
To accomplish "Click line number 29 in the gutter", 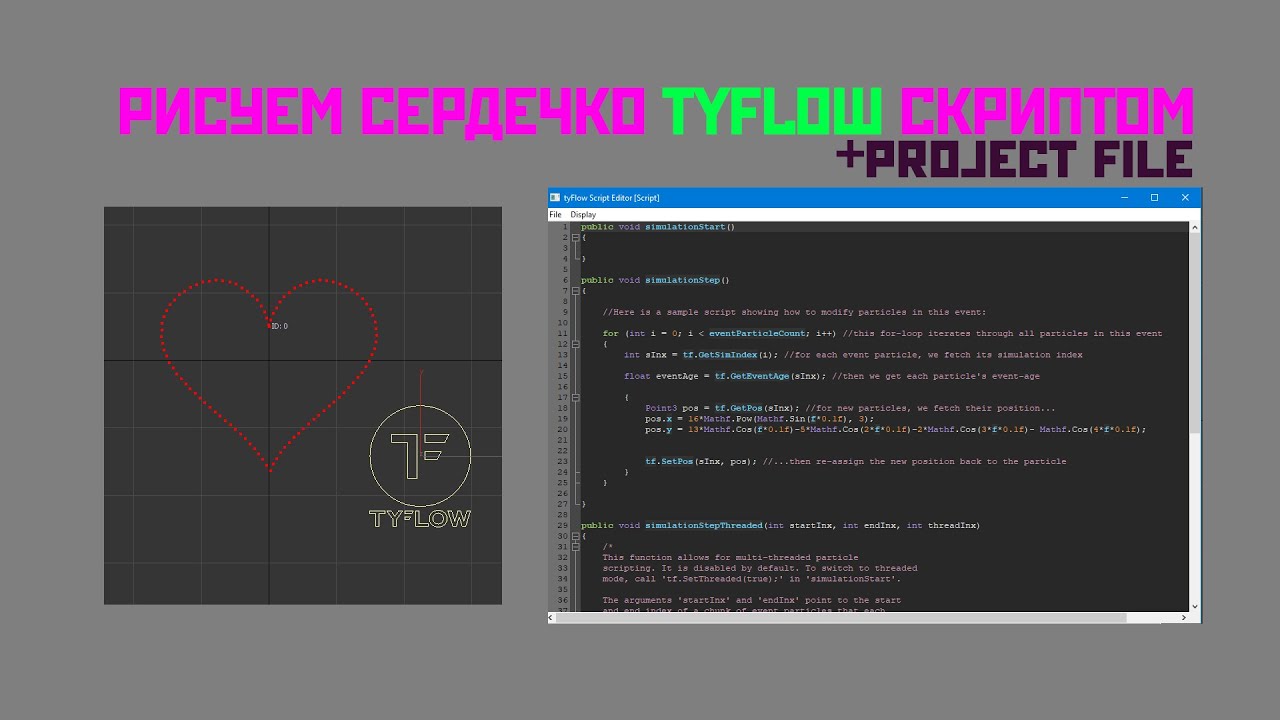I will [x=563, y=525].
